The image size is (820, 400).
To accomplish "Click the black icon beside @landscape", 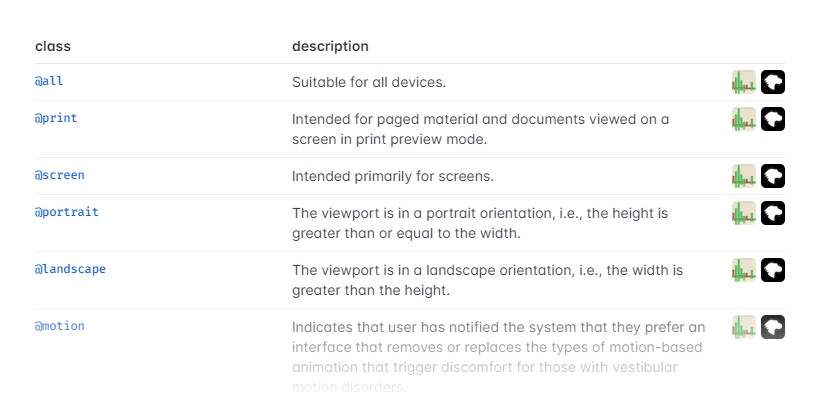I will 773,270.
